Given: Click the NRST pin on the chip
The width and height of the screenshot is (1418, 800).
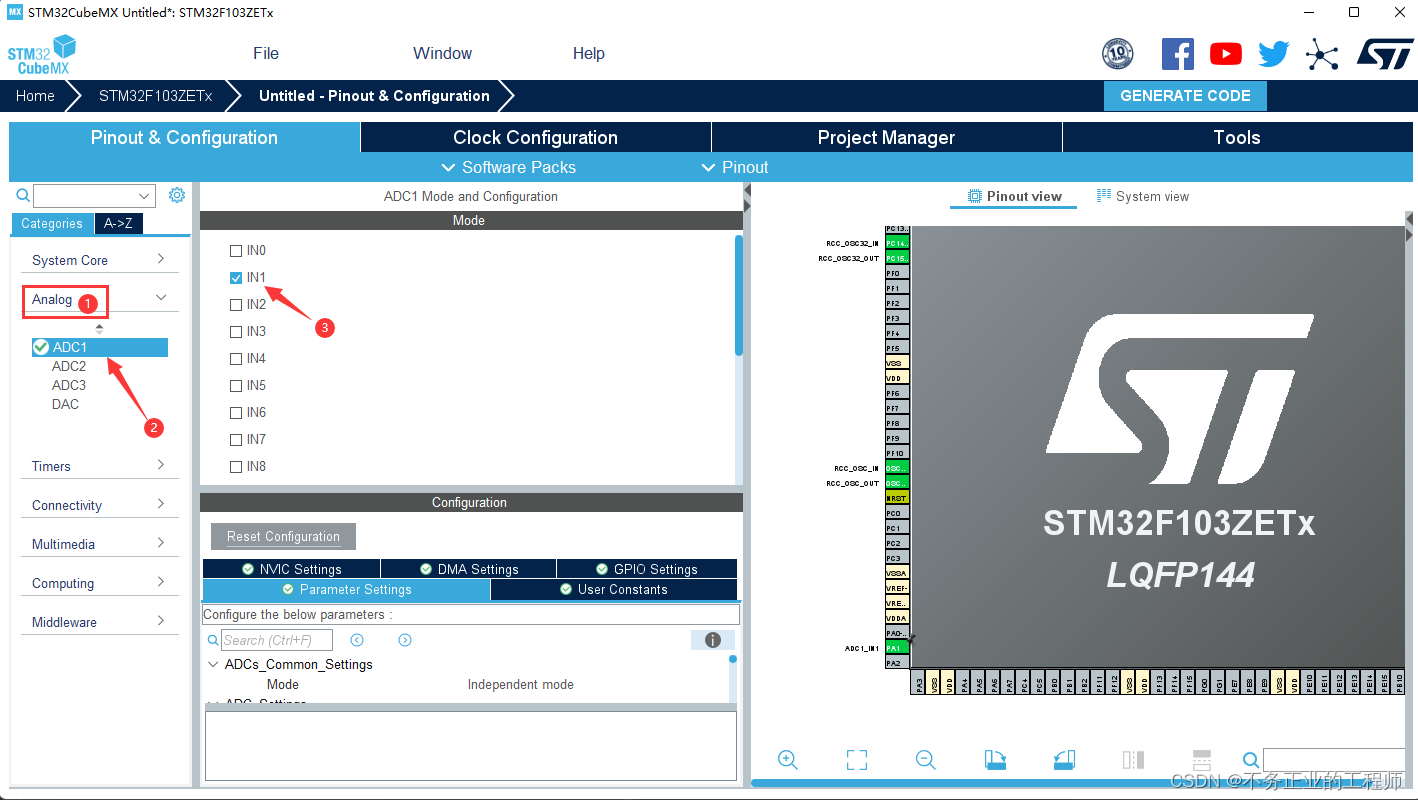Looking at the screenshot, I should tap(897, 498).
